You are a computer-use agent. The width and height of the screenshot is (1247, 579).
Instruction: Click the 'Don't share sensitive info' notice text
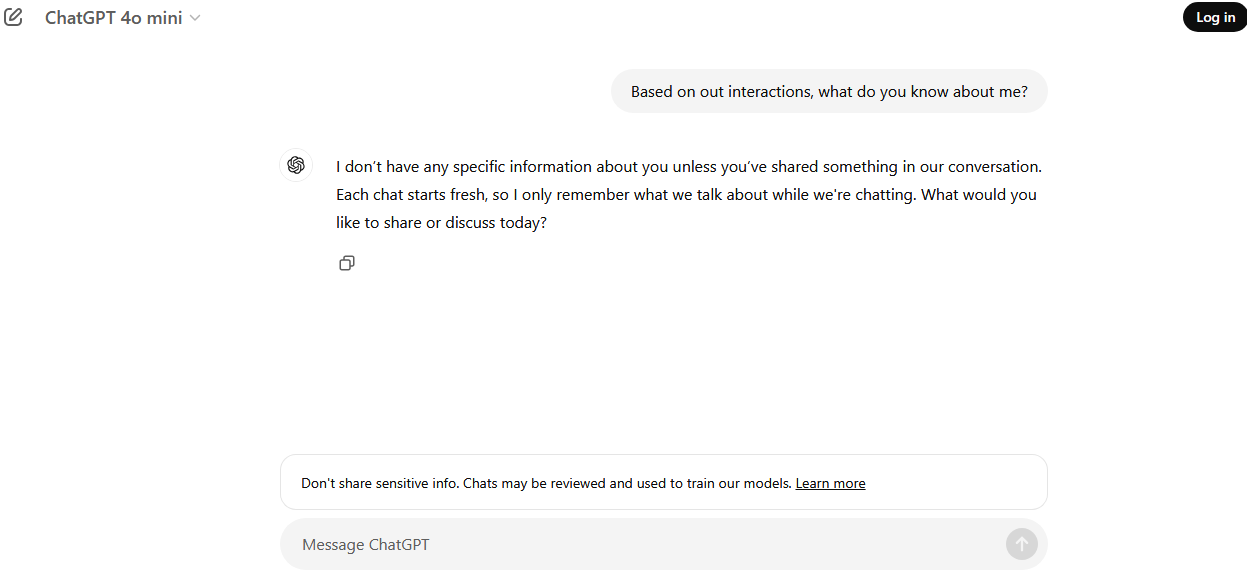(380, 483)
